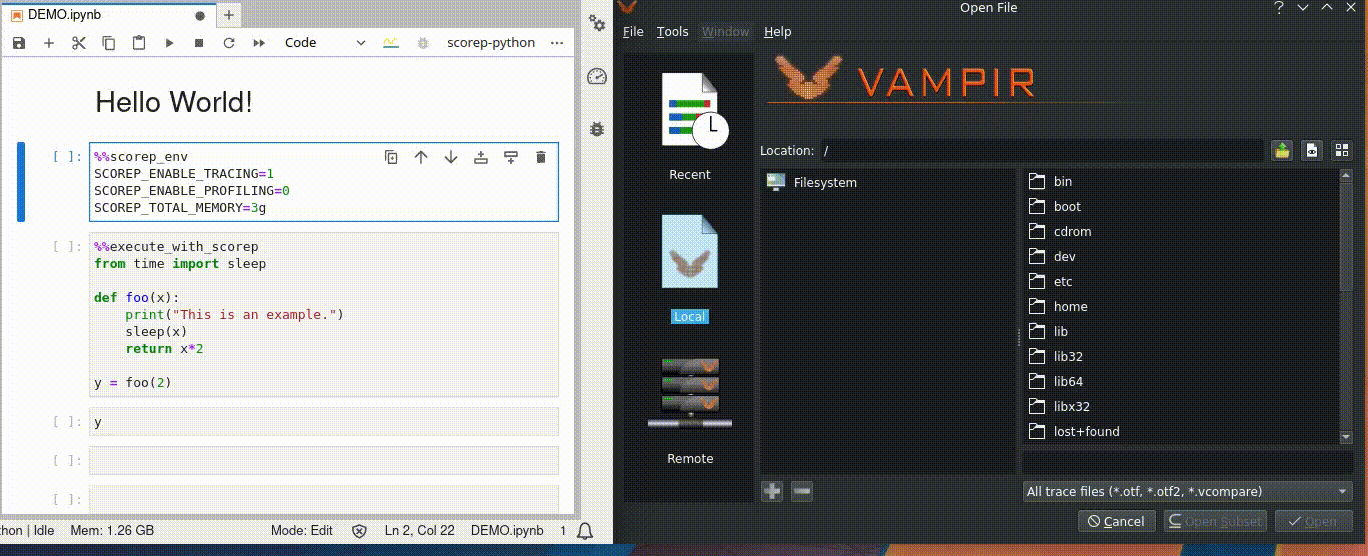Open notifications bell in Jupyter status bar
Viewport: 1368px width, 556px height.
pos(586,531)
